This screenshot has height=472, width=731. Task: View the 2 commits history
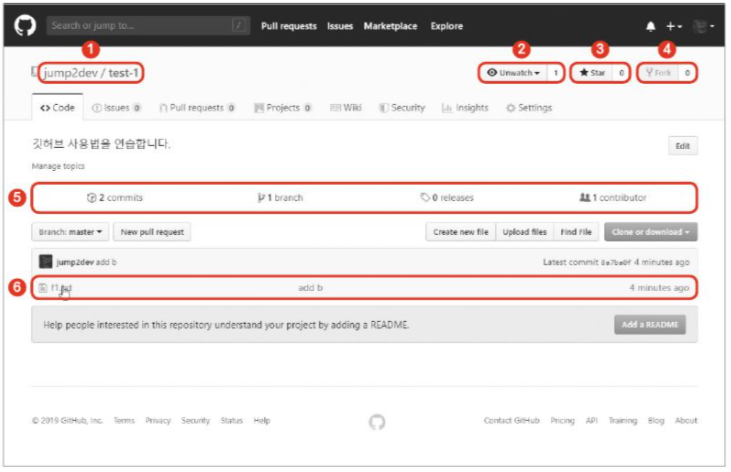(x=115, y=198)
